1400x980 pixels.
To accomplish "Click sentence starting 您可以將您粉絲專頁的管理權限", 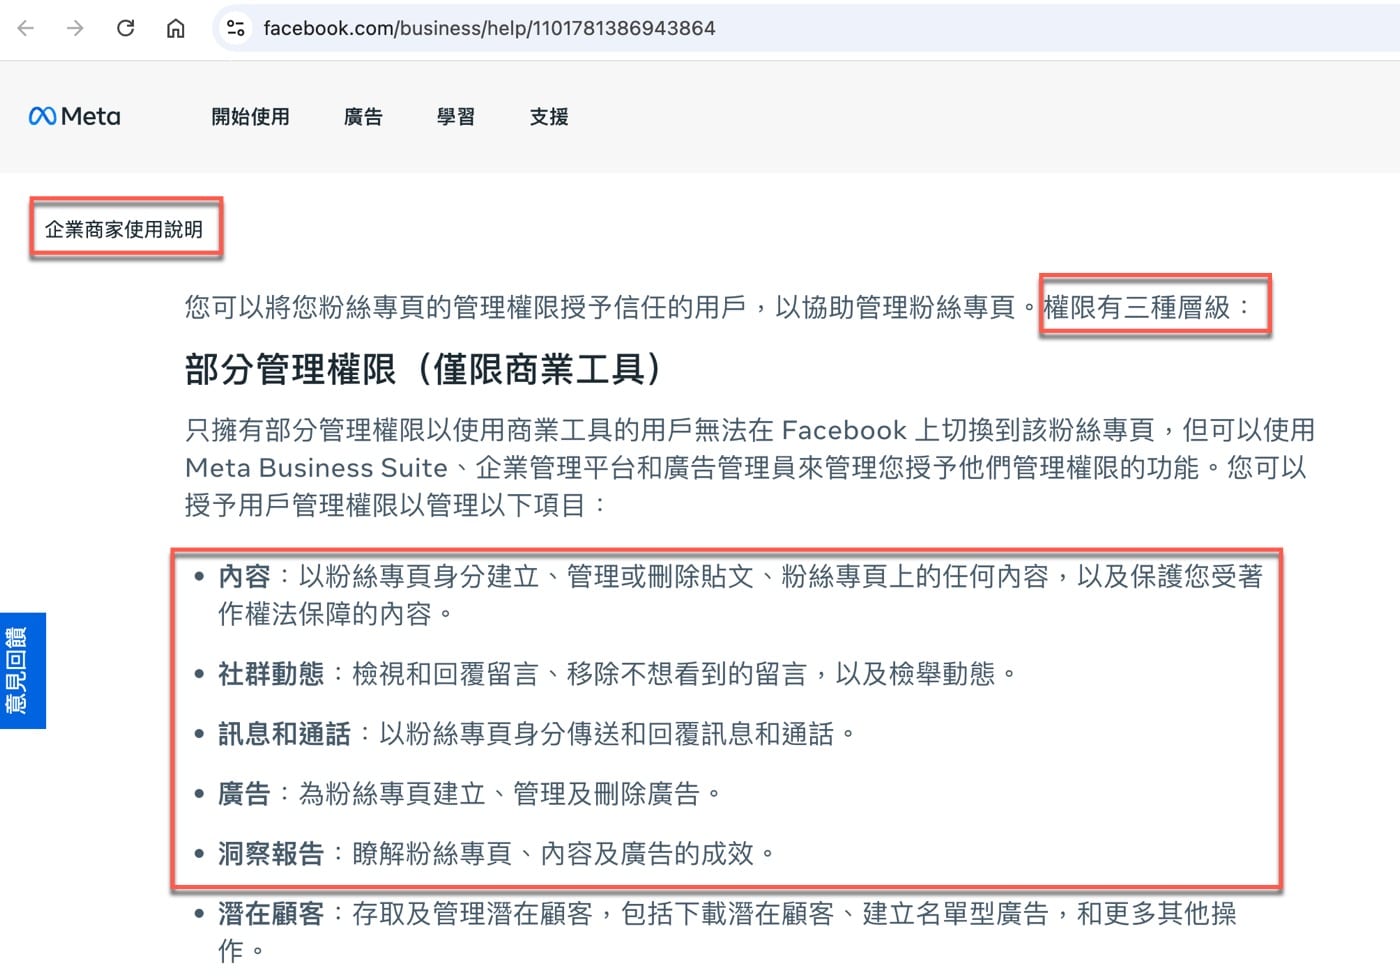I will pos(613,307).
